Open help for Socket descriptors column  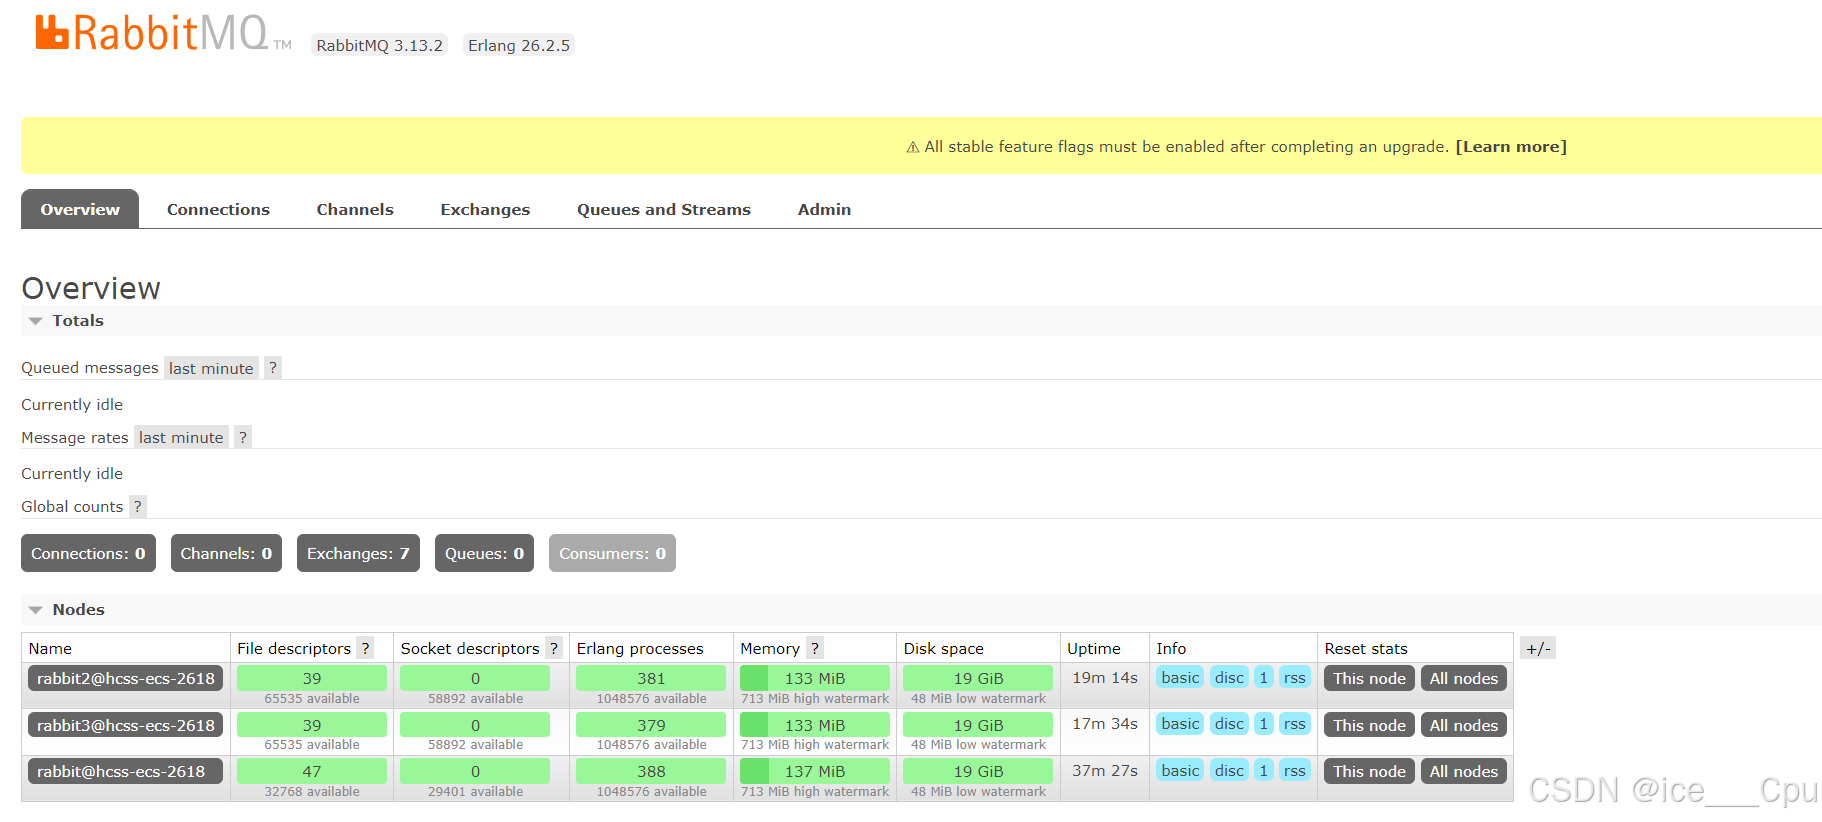click(x=554, y=648)
